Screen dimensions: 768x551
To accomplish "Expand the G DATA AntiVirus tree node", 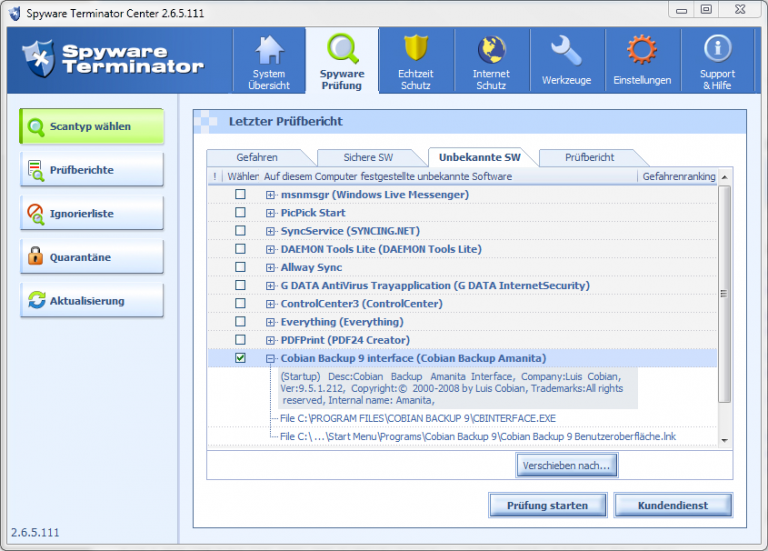I will pos(270,286).
